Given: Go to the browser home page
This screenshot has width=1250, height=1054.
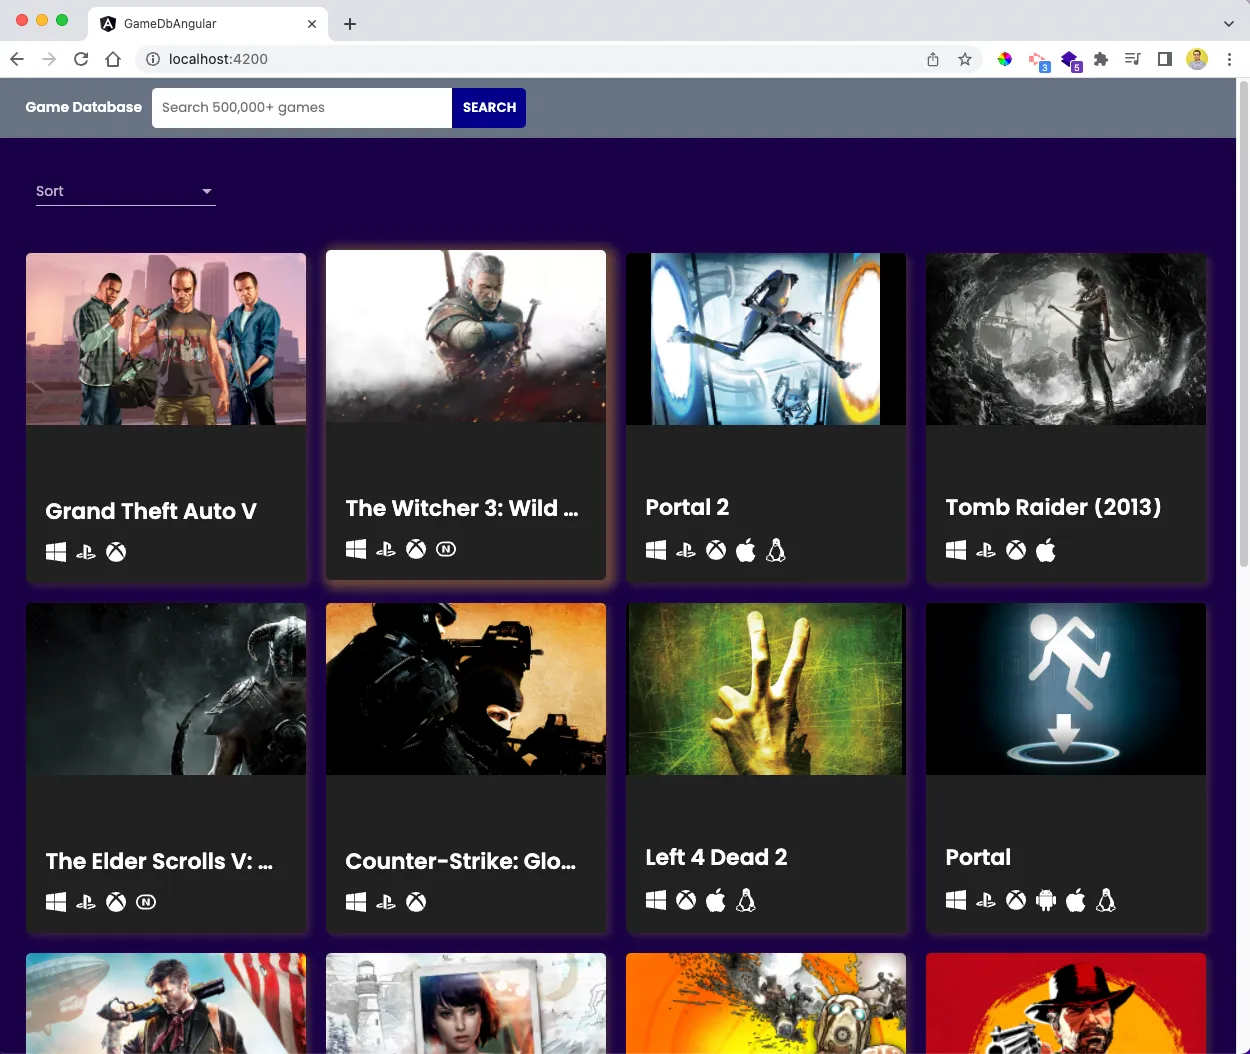Looking at the screenshot, I should coord(113,59).
